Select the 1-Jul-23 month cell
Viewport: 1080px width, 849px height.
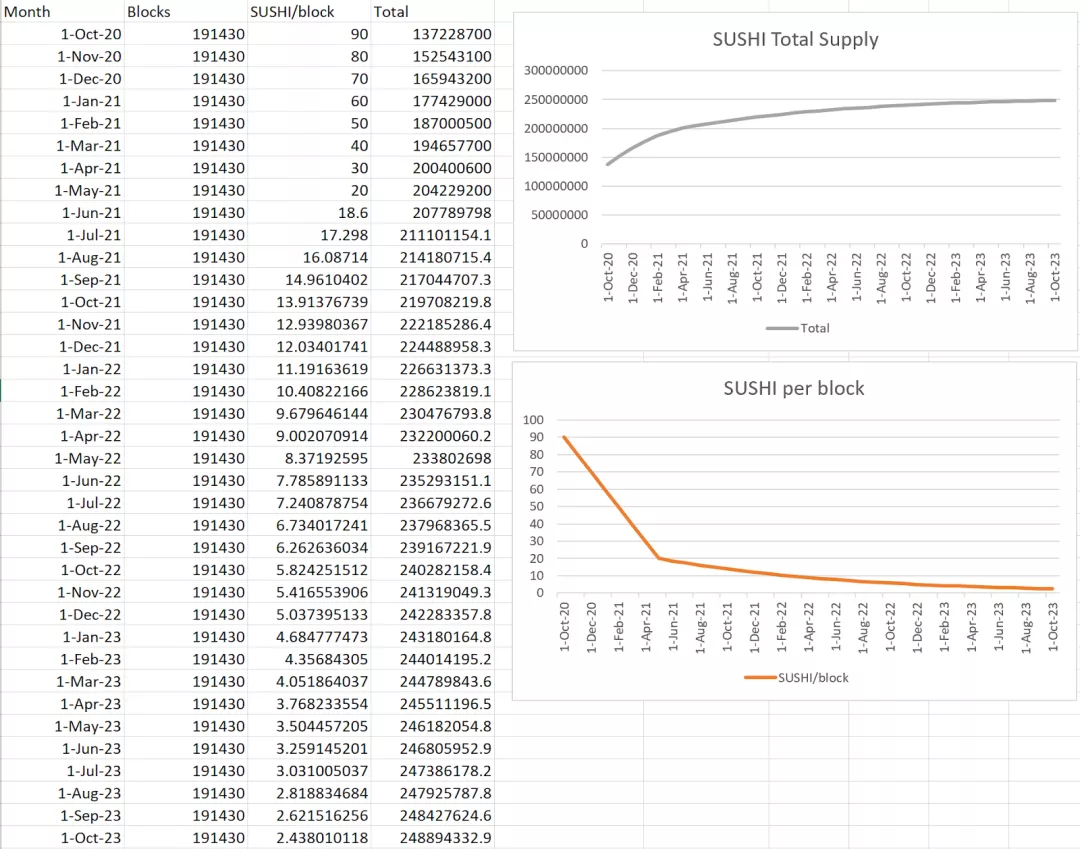pyautogui.click(x=62, y=771)
